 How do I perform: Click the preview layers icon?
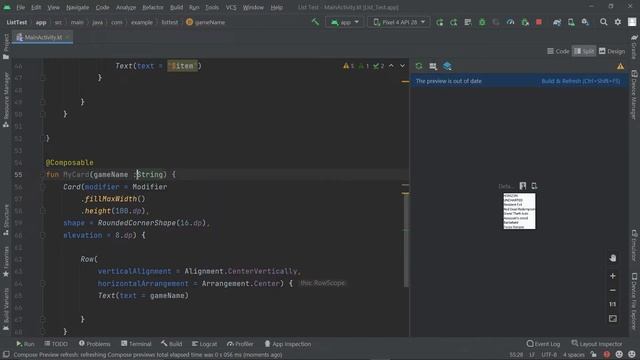coord(447,66)
